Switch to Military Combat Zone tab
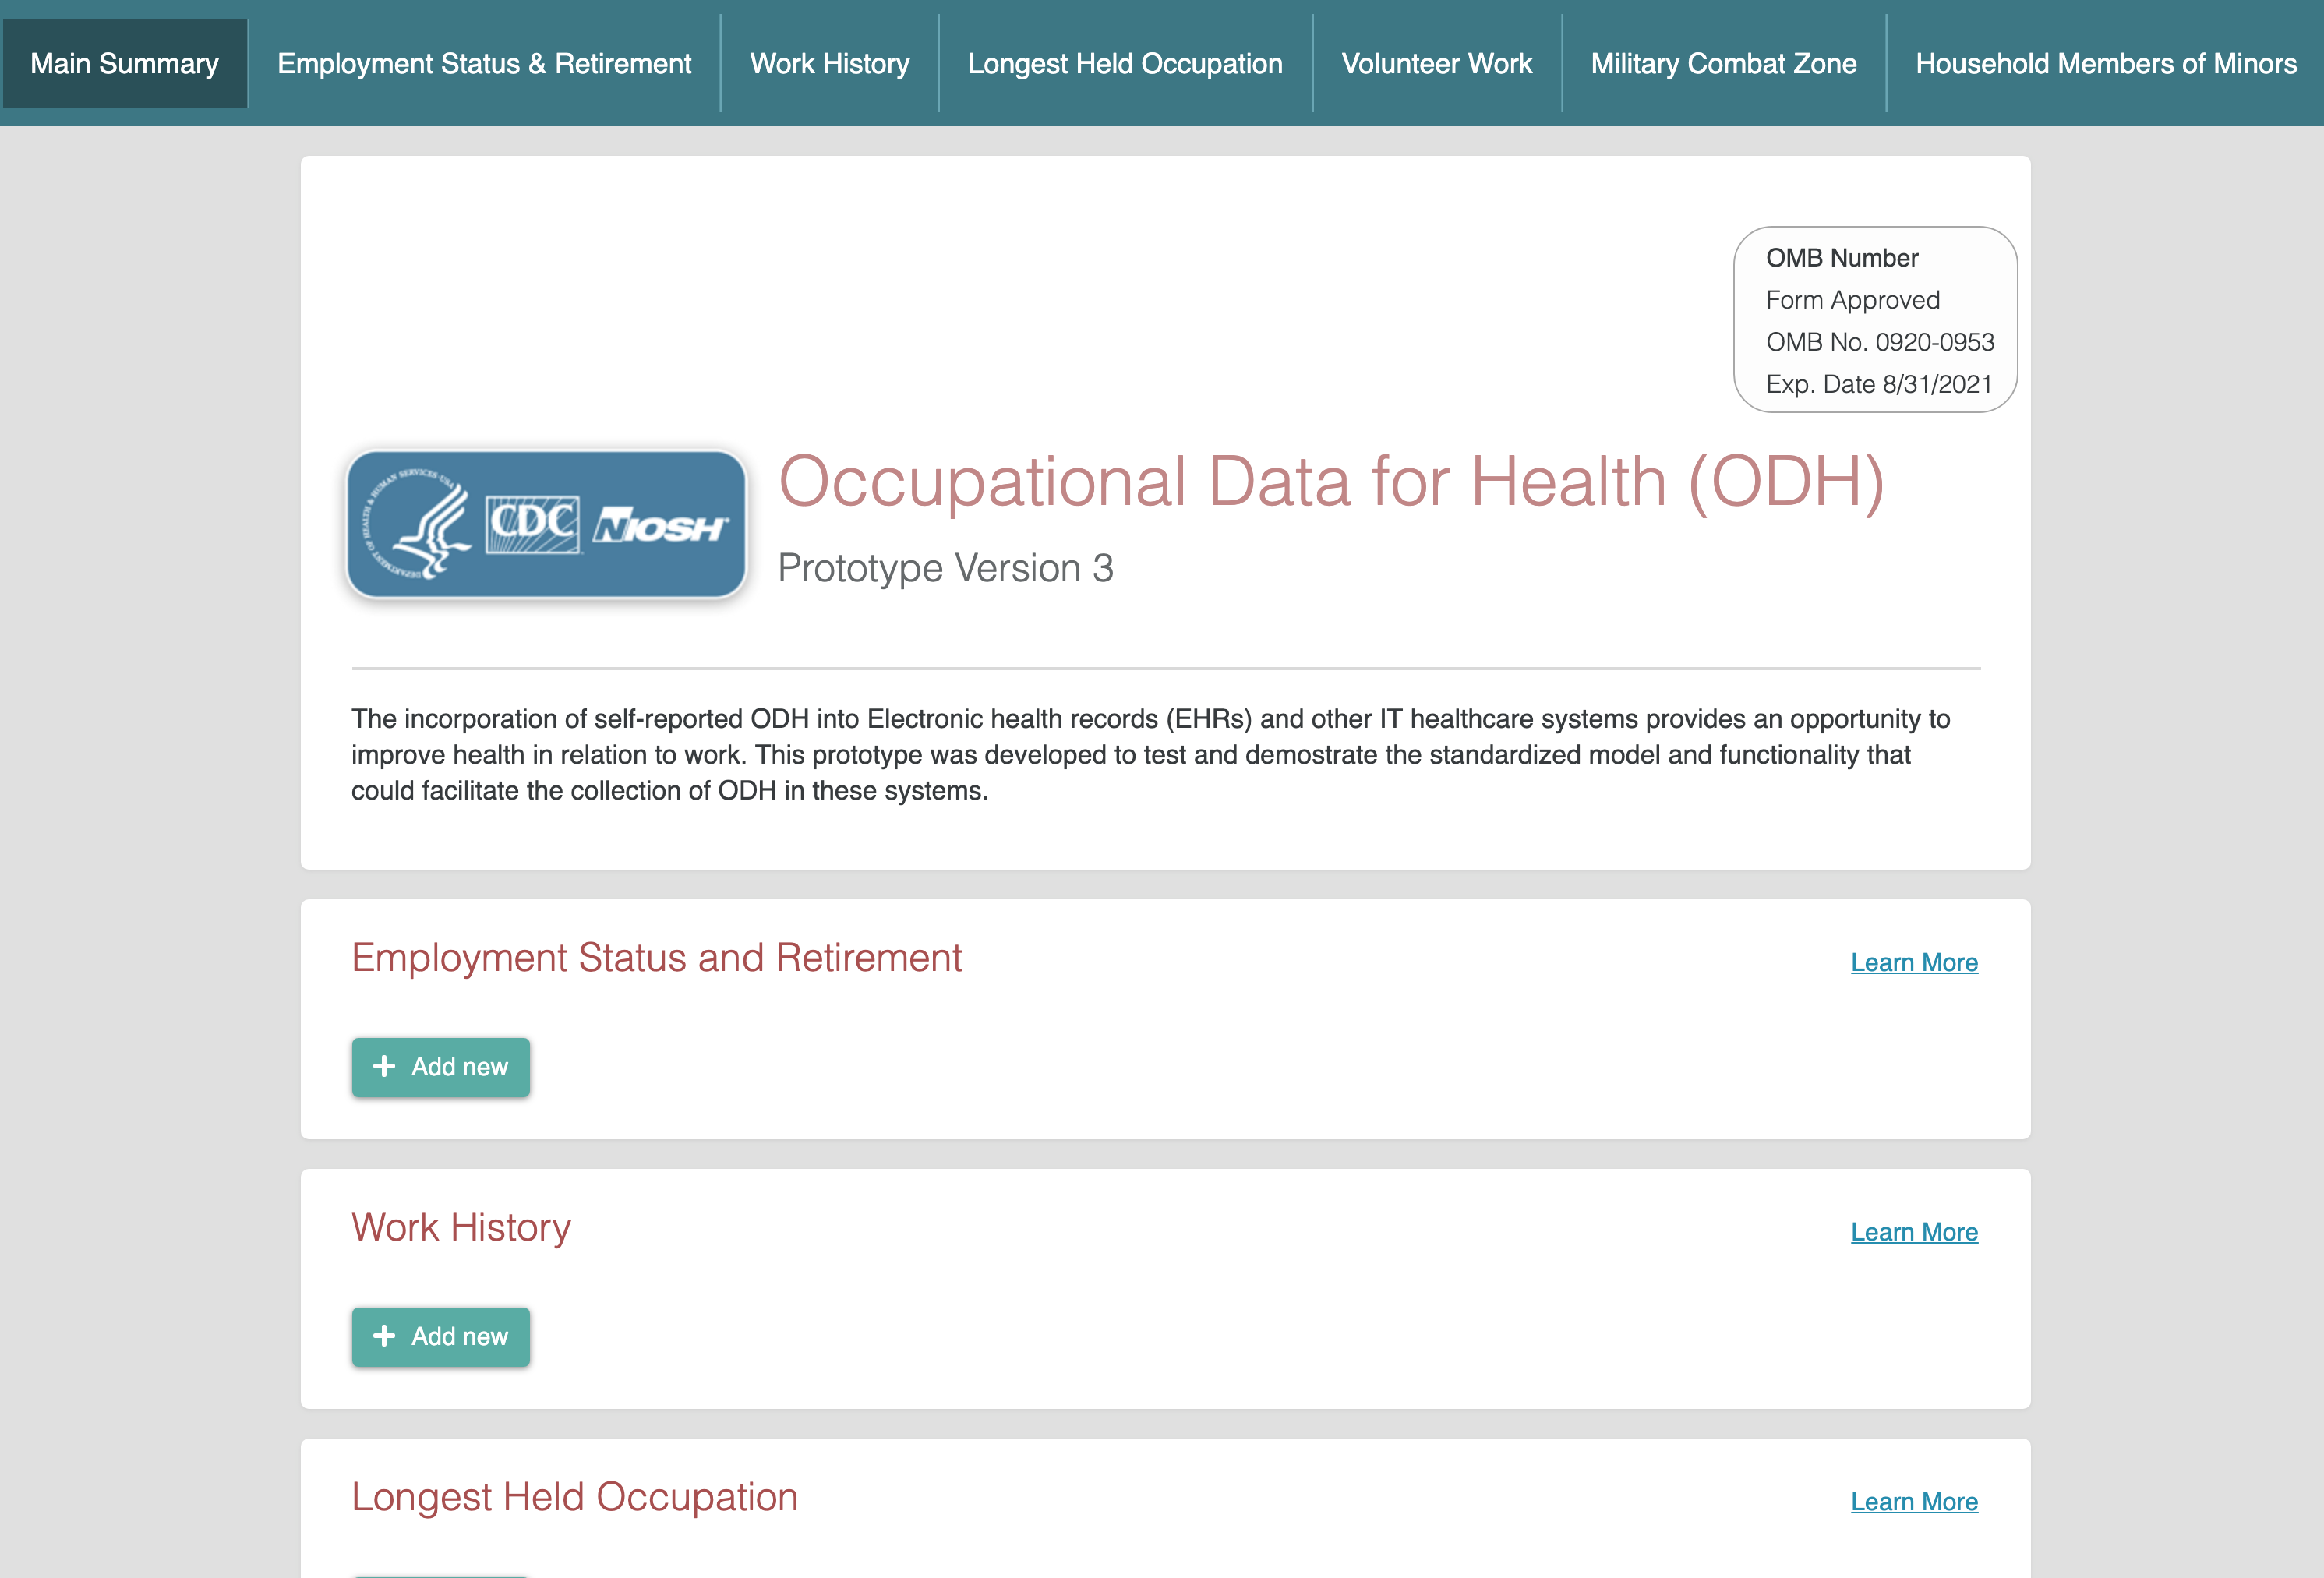The height and width of the screenshot is (1578, 2324). pos(1723,63)
